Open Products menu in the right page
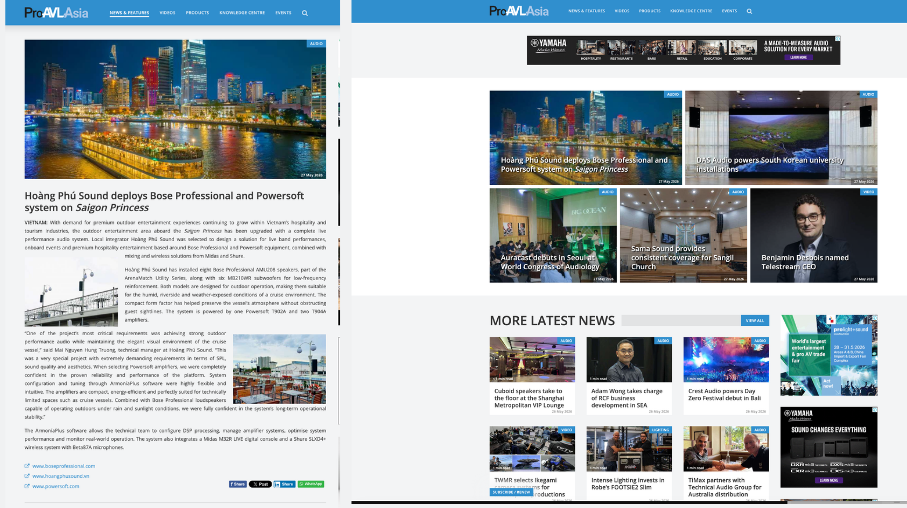Viewport: 907px width, 508px height. (x=650, y=11)
